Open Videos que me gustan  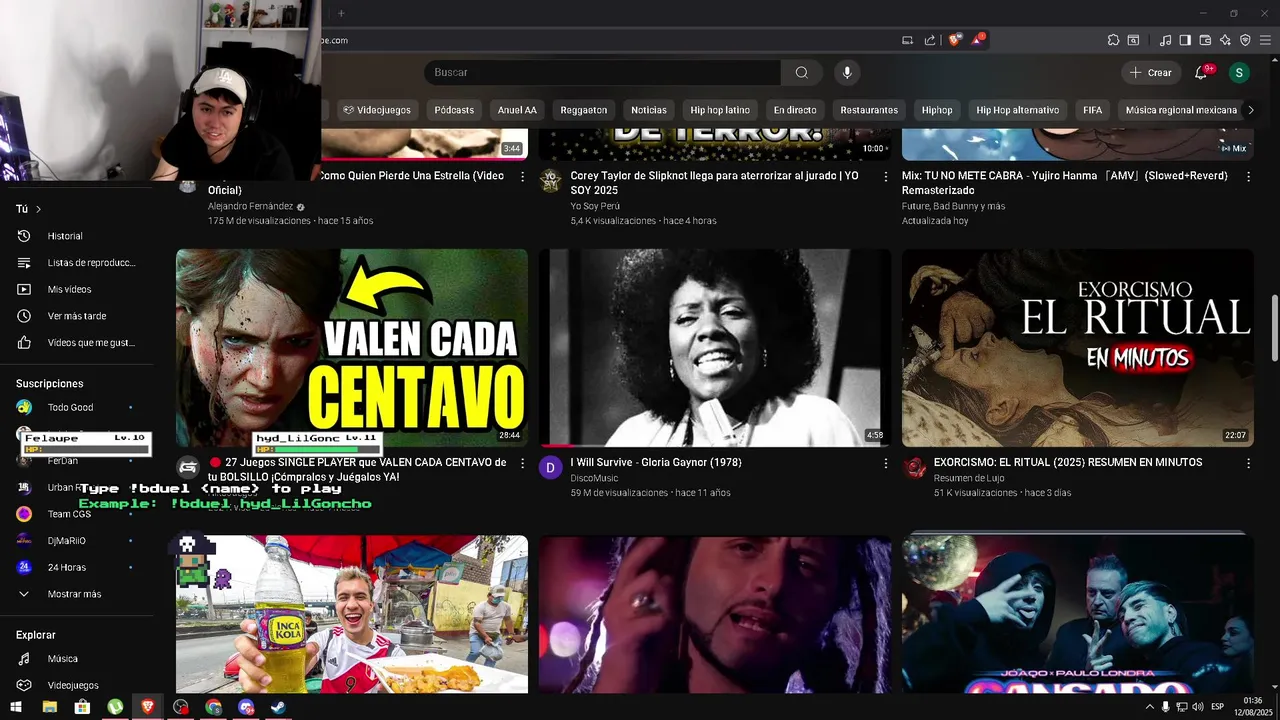point(77,343)
